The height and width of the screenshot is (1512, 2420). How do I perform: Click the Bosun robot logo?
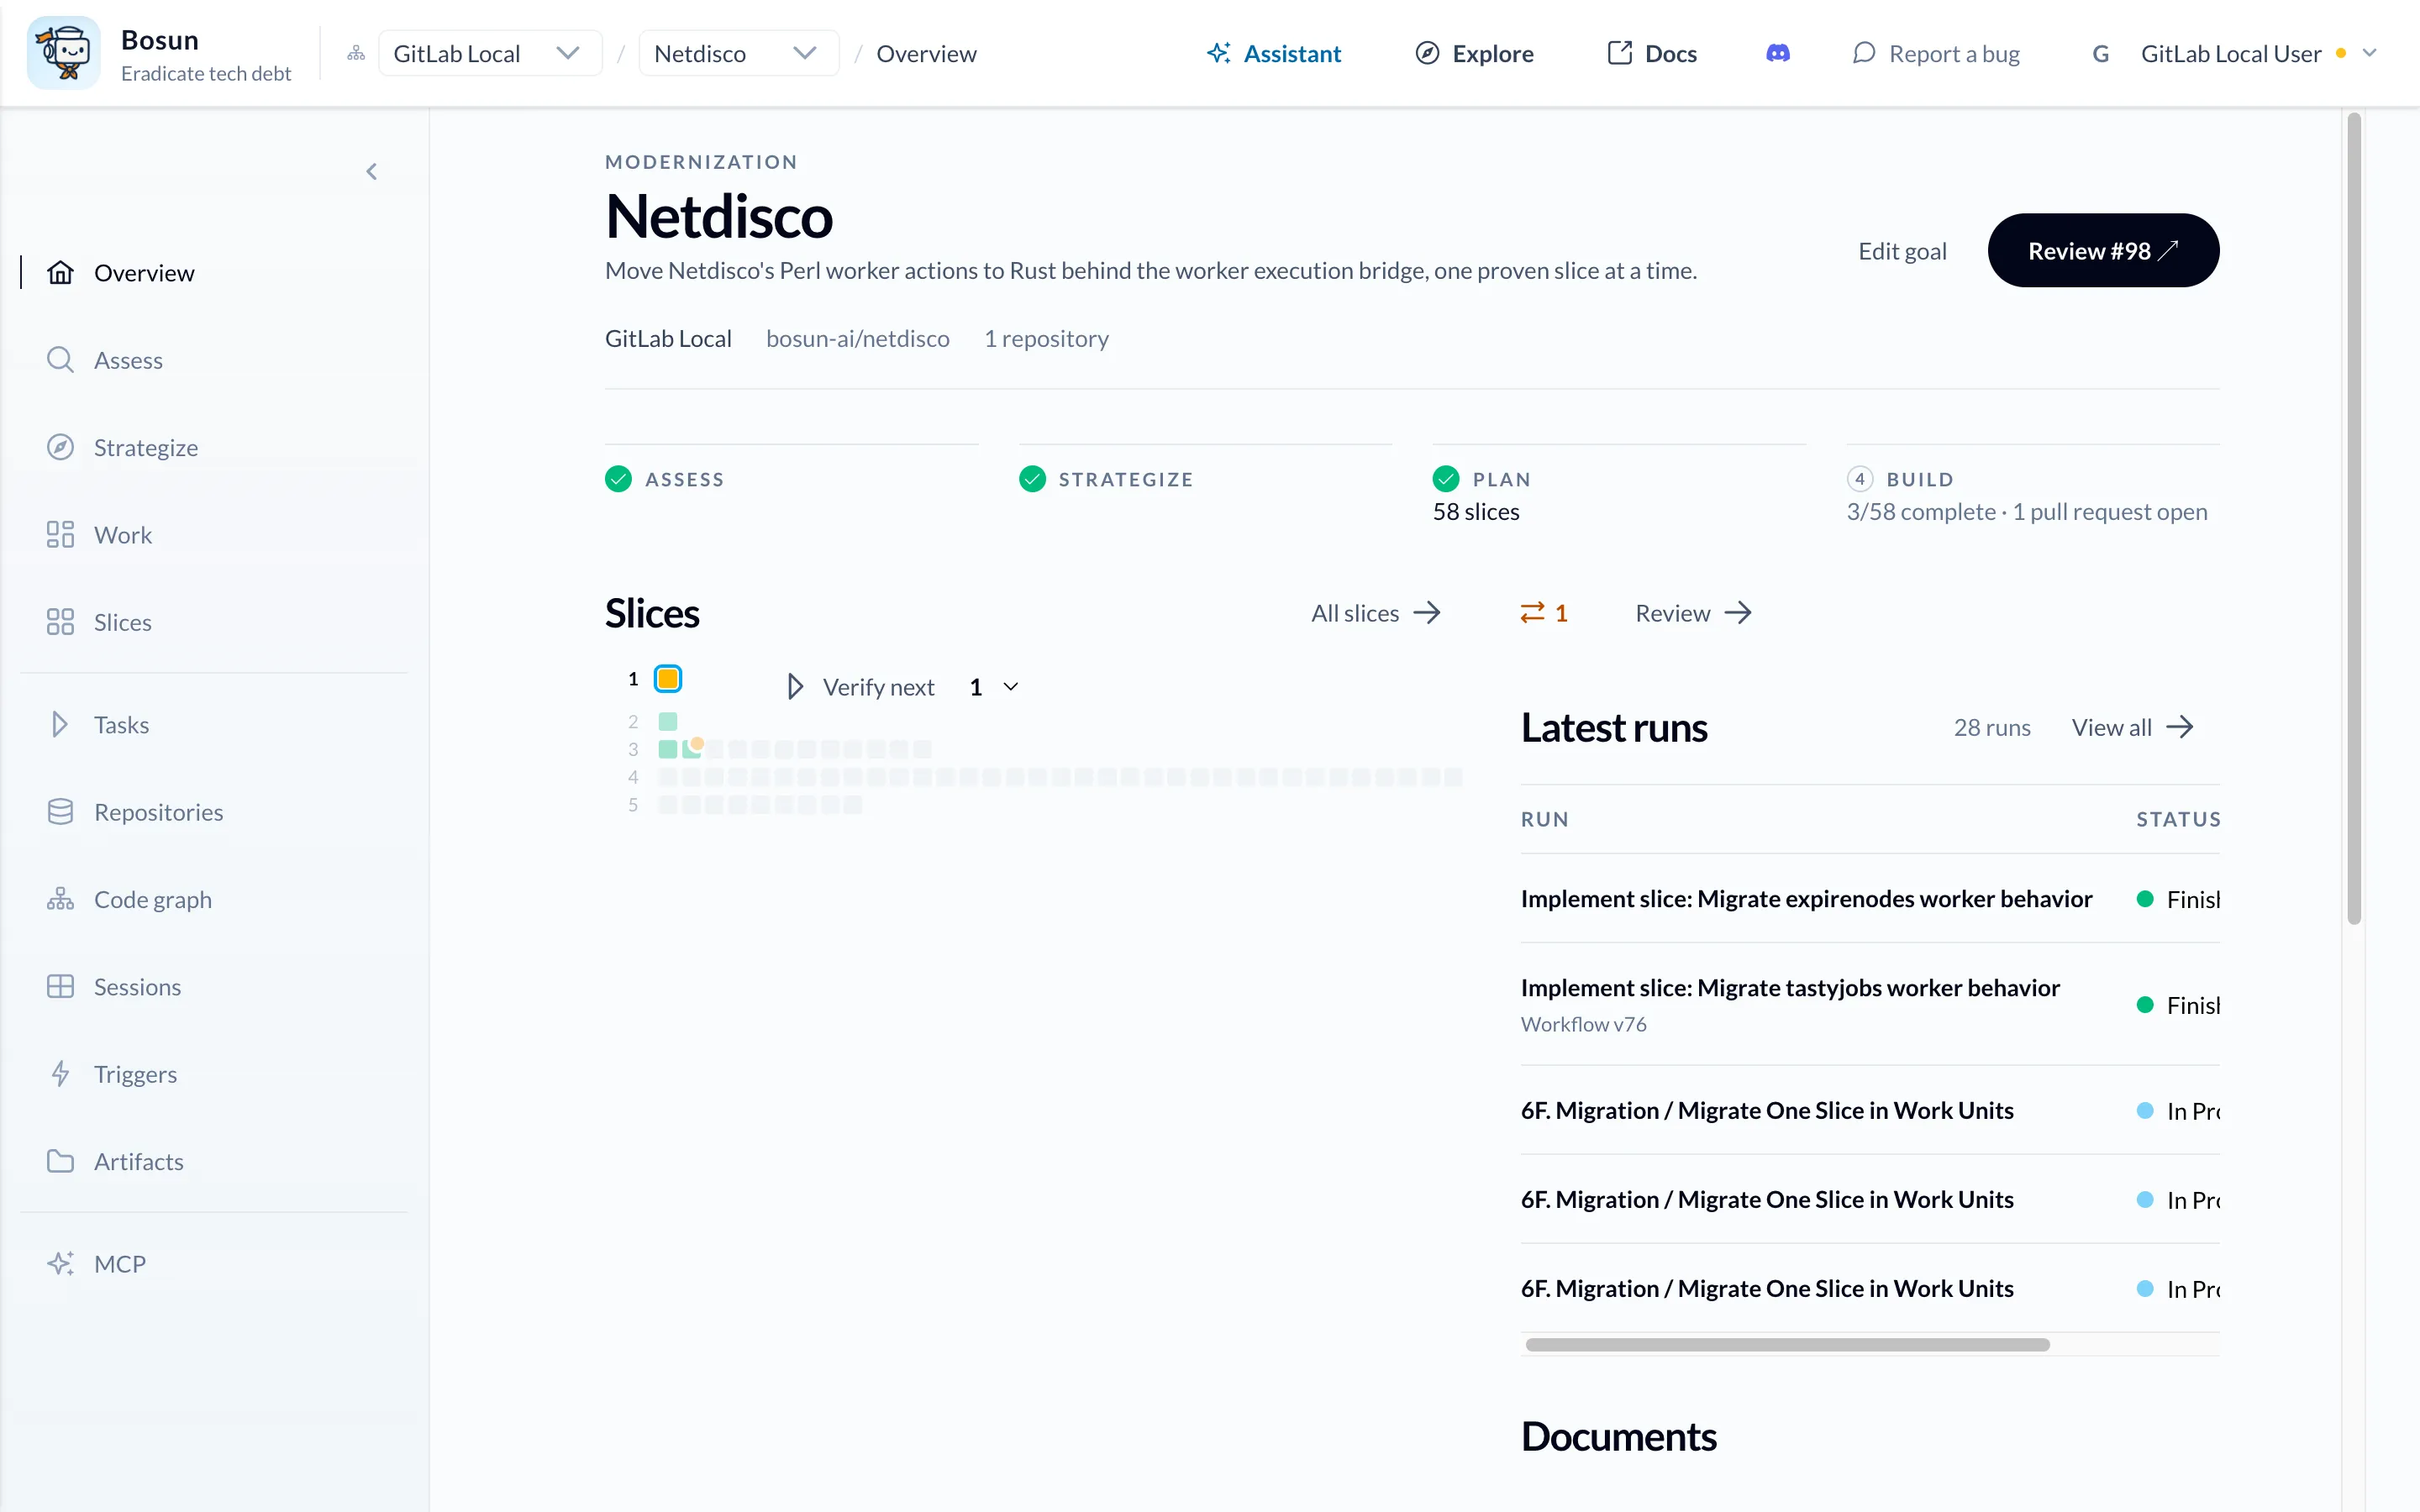pos(63,53)
